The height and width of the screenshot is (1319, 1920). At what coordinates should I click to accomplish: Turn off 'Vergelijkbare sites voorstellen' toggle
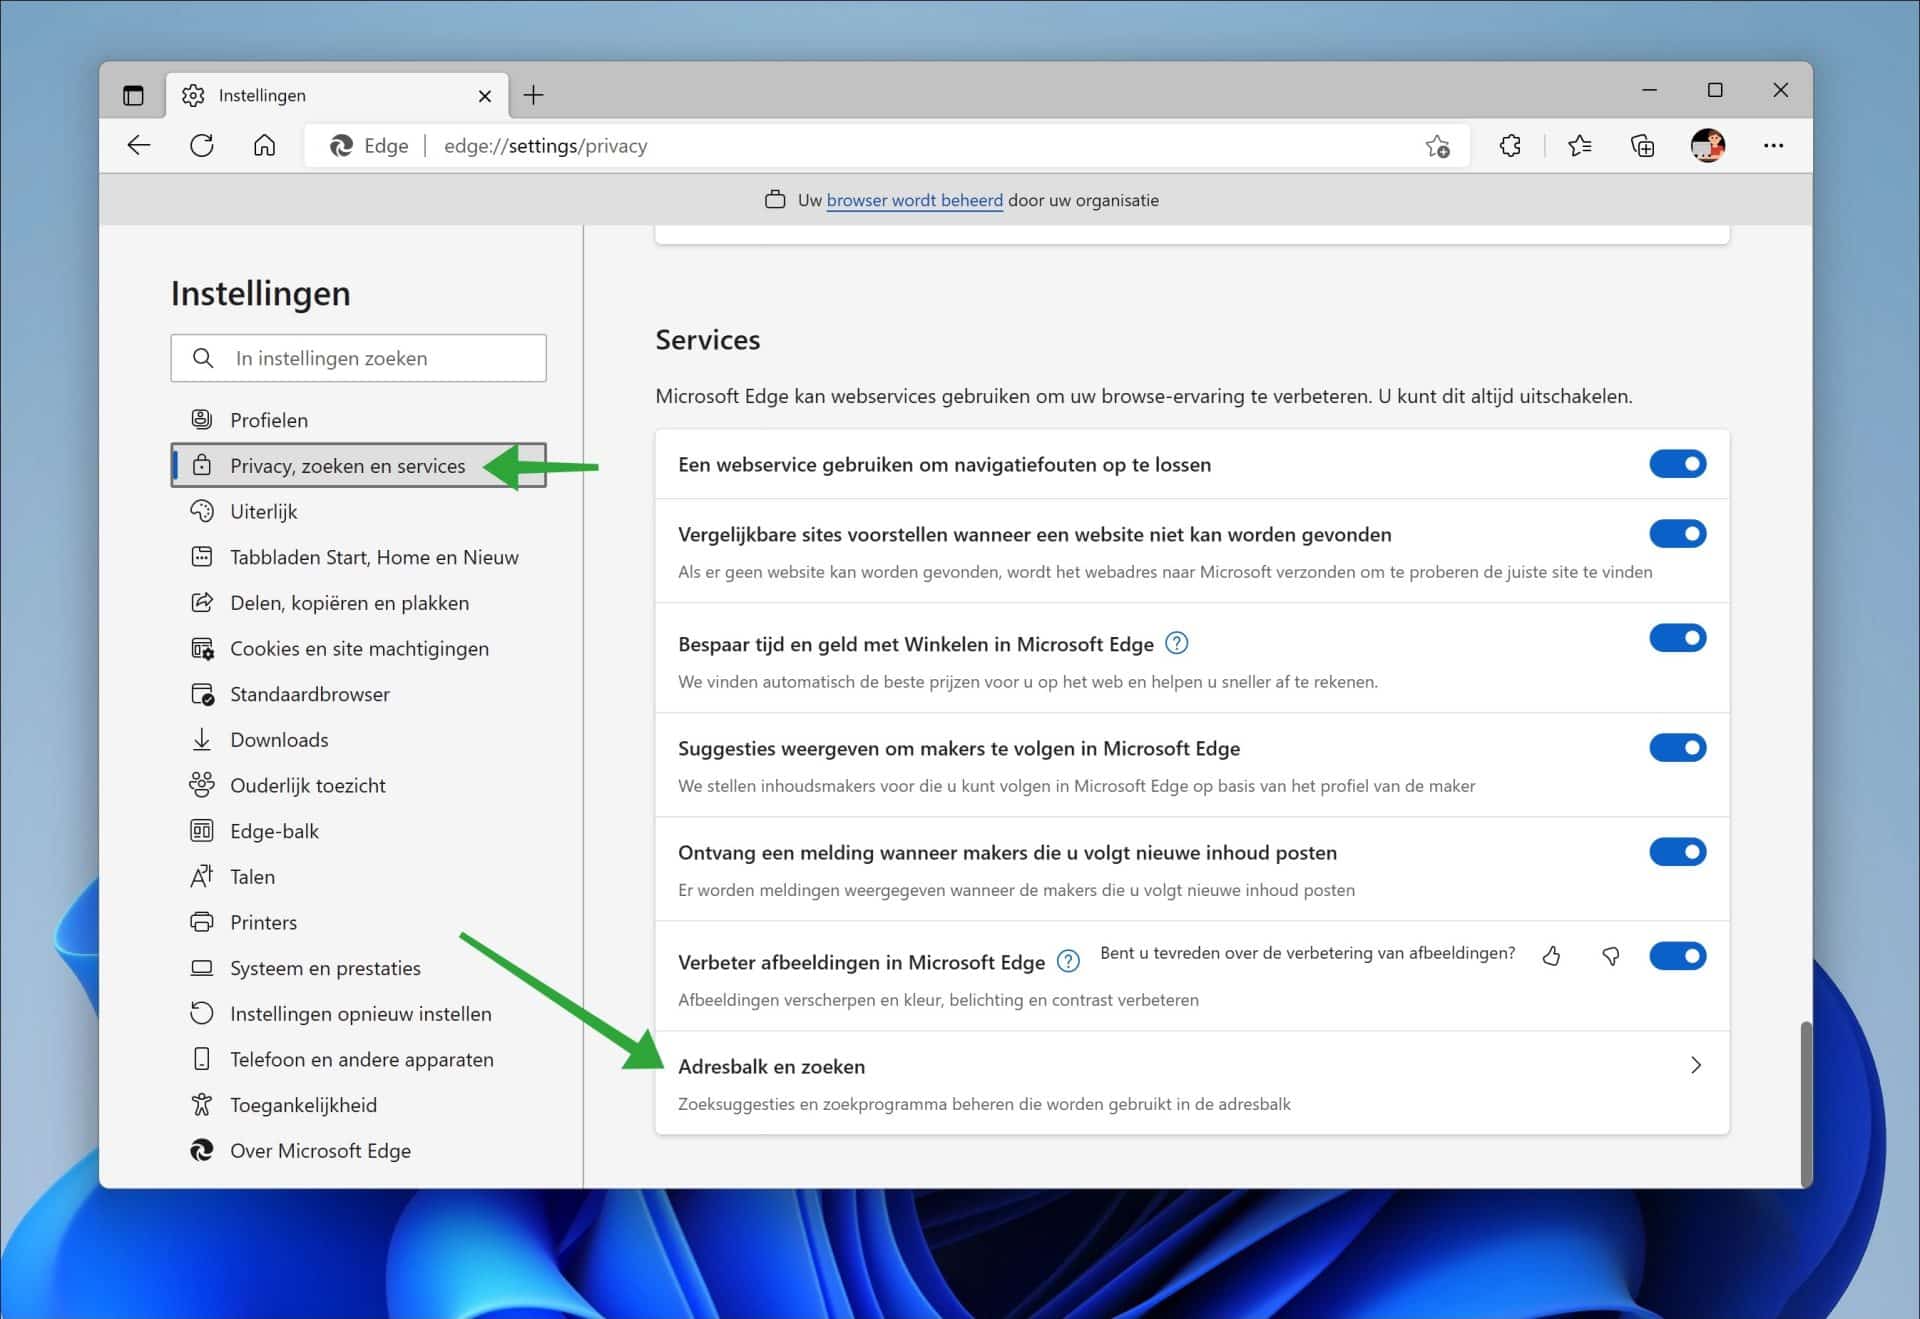tap(1678, 533)
